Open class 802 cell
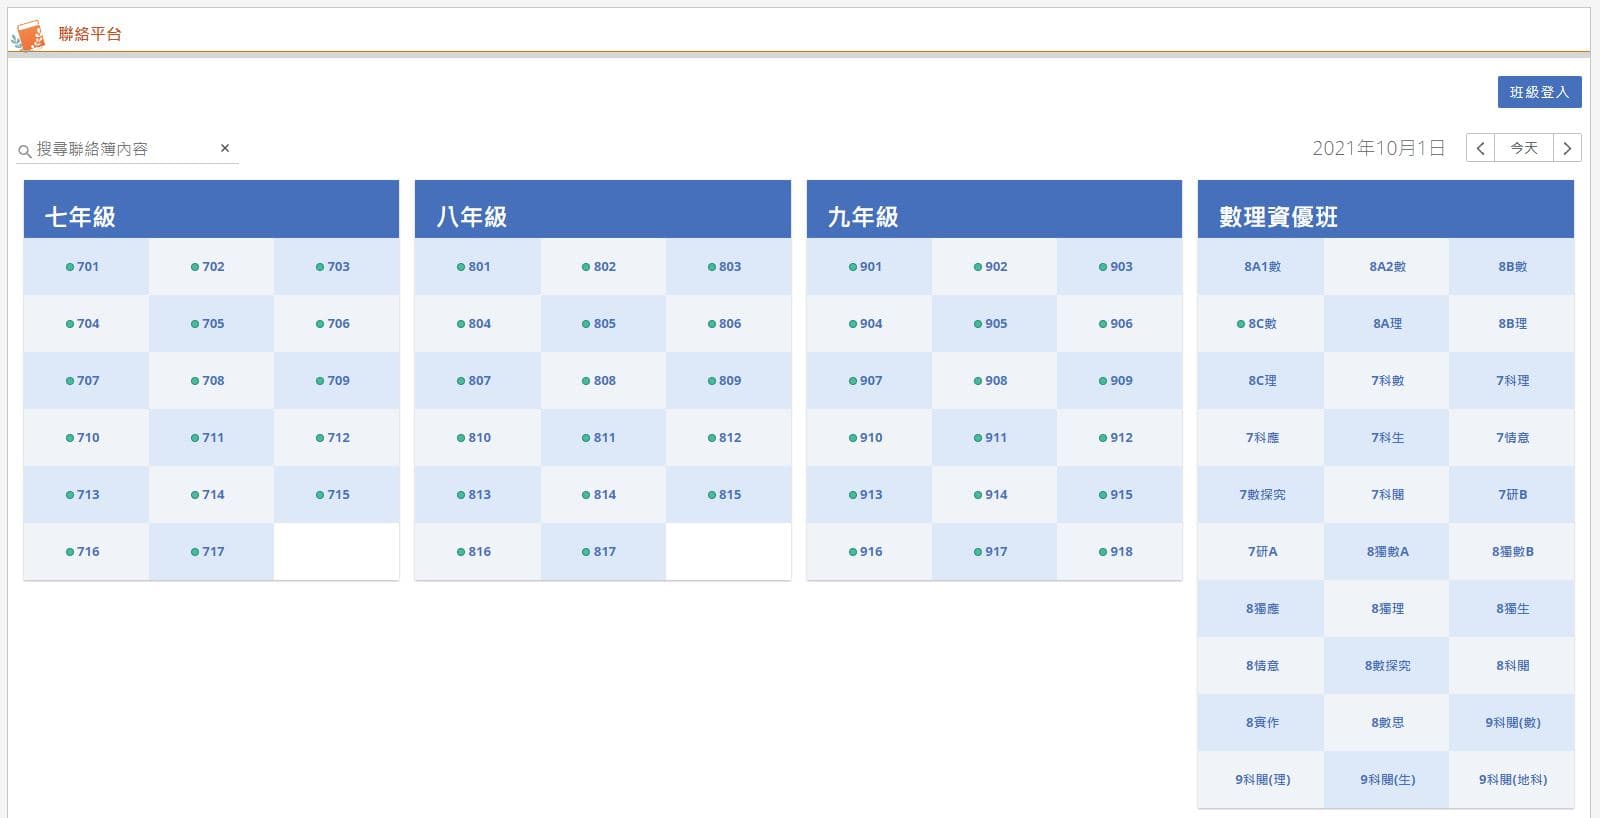Image resolution: width=1600 pixels, height=818 pixels. point(603,267)
